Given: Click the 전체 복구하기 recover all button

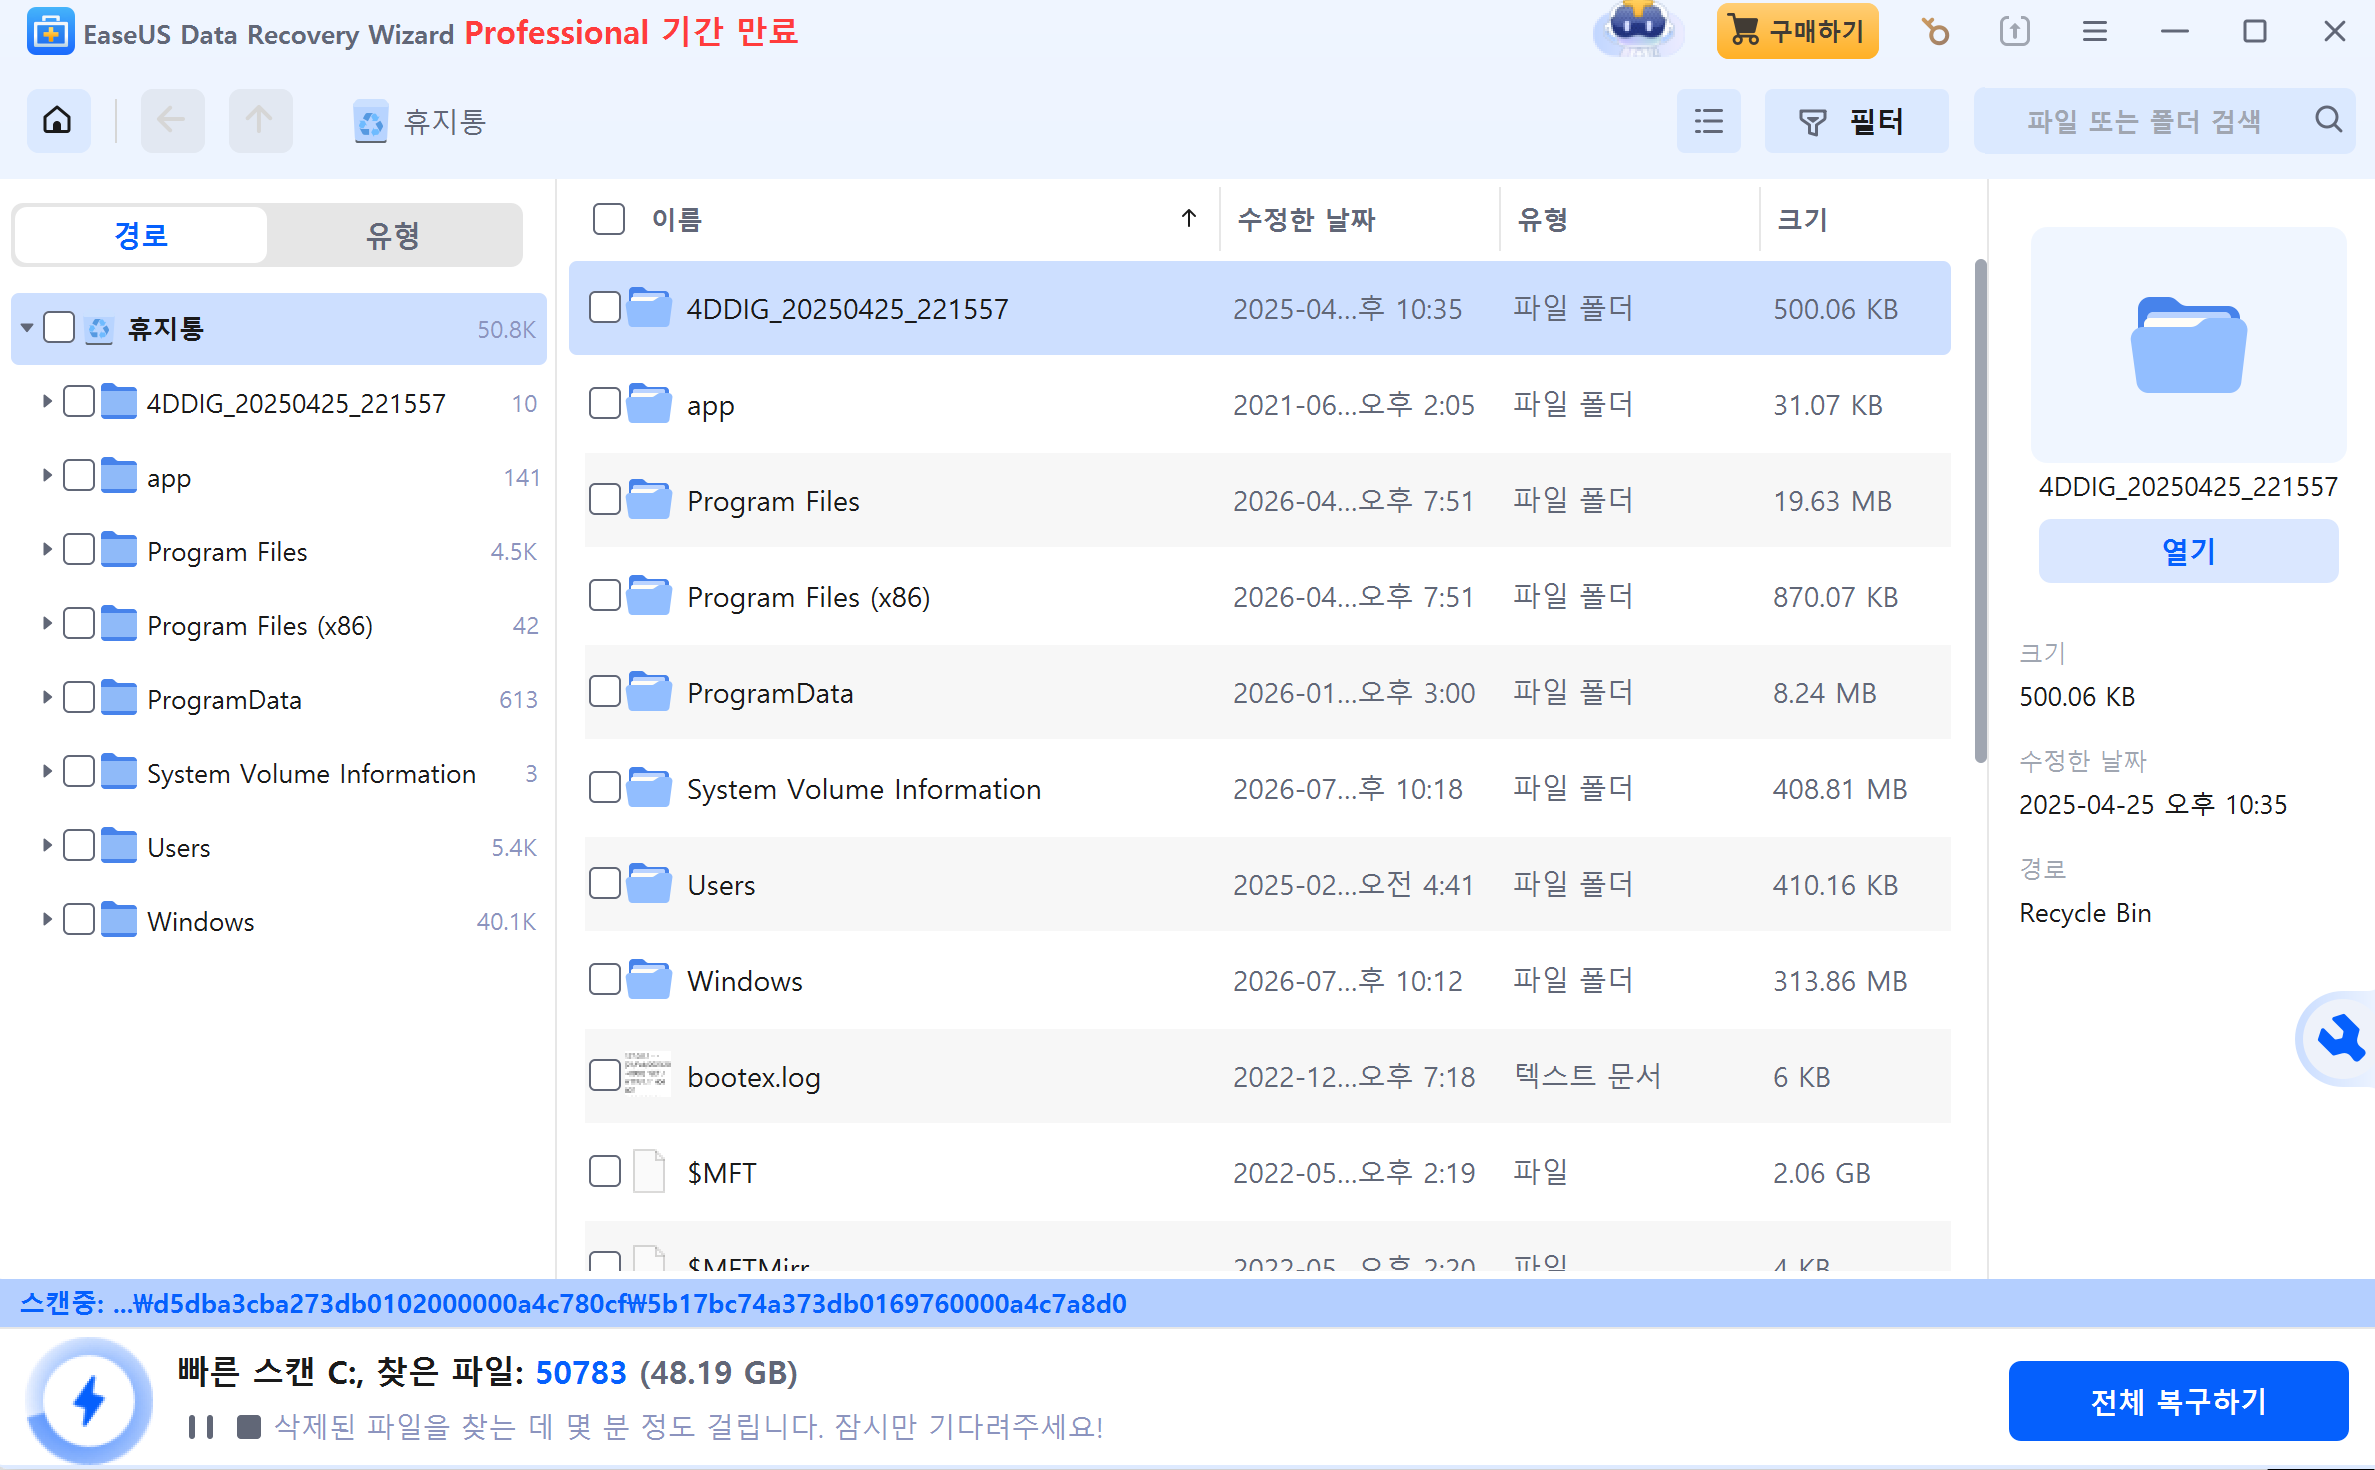Looking at the screenshot, I should 2178,1401.
